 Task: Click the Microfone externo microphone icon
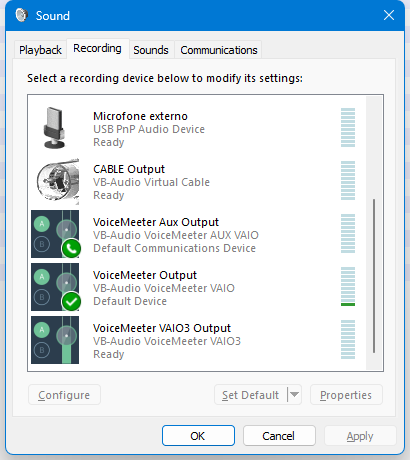[x=55, y=128]
